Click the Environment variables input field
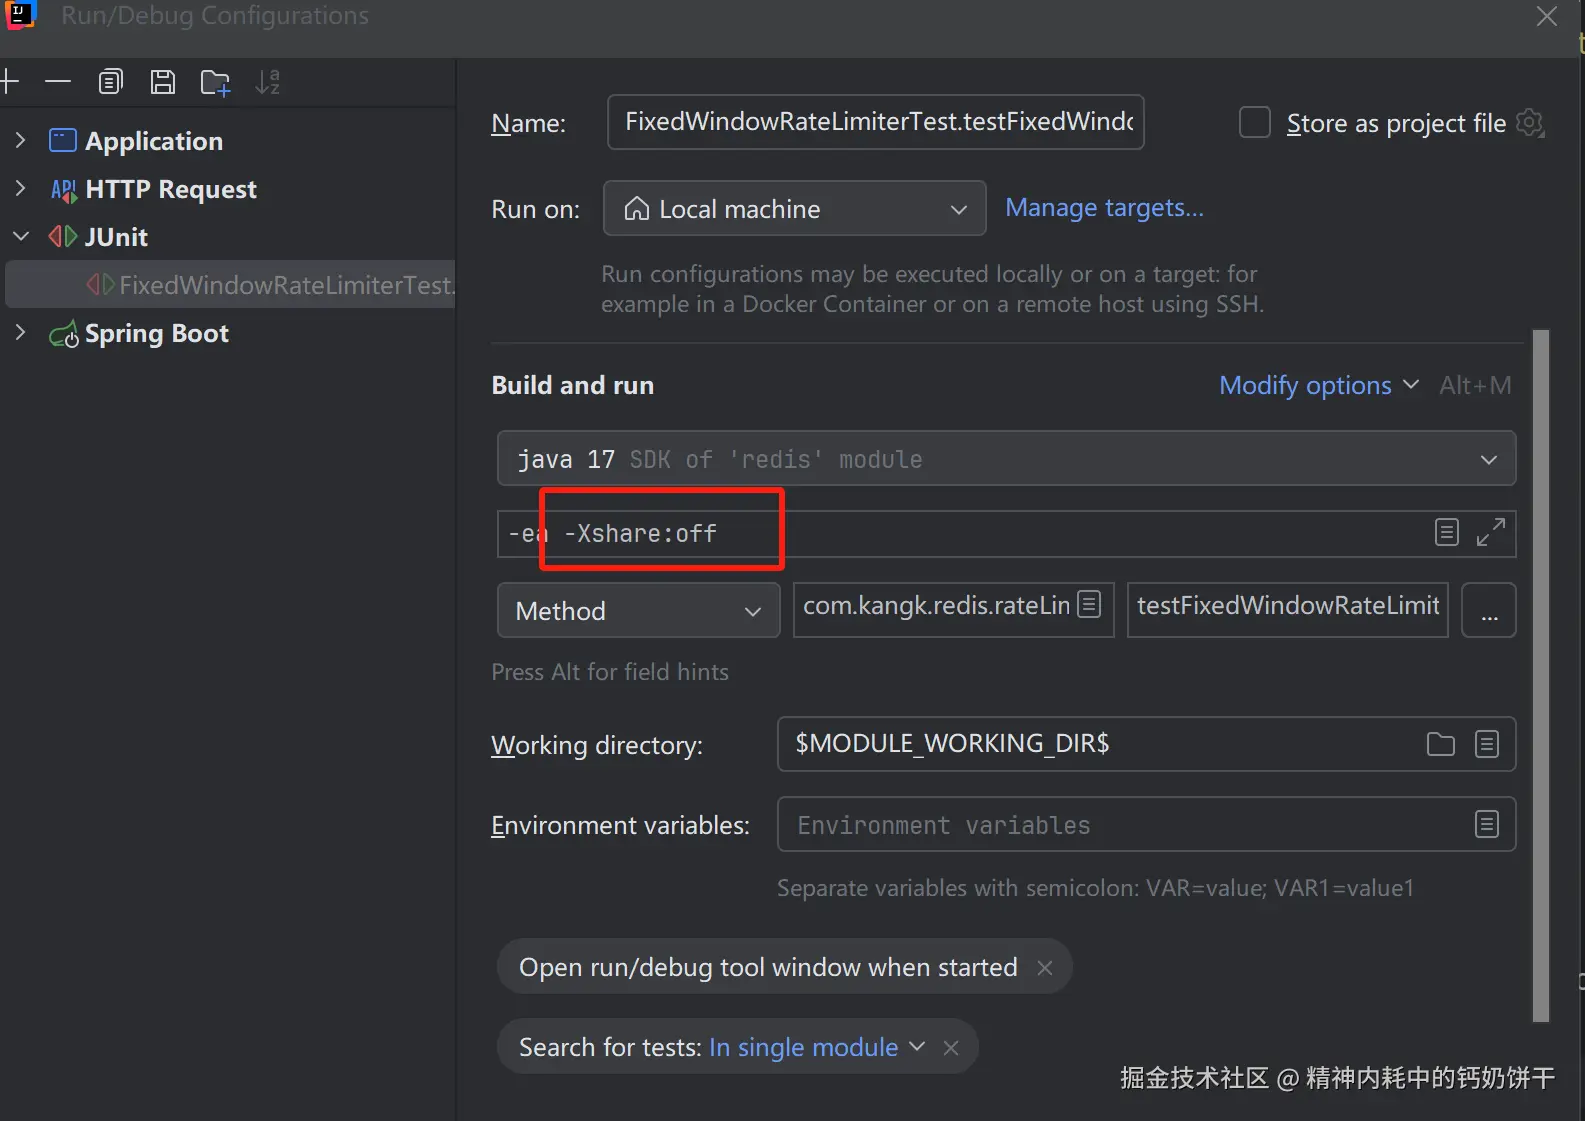 click(1120, 825)
